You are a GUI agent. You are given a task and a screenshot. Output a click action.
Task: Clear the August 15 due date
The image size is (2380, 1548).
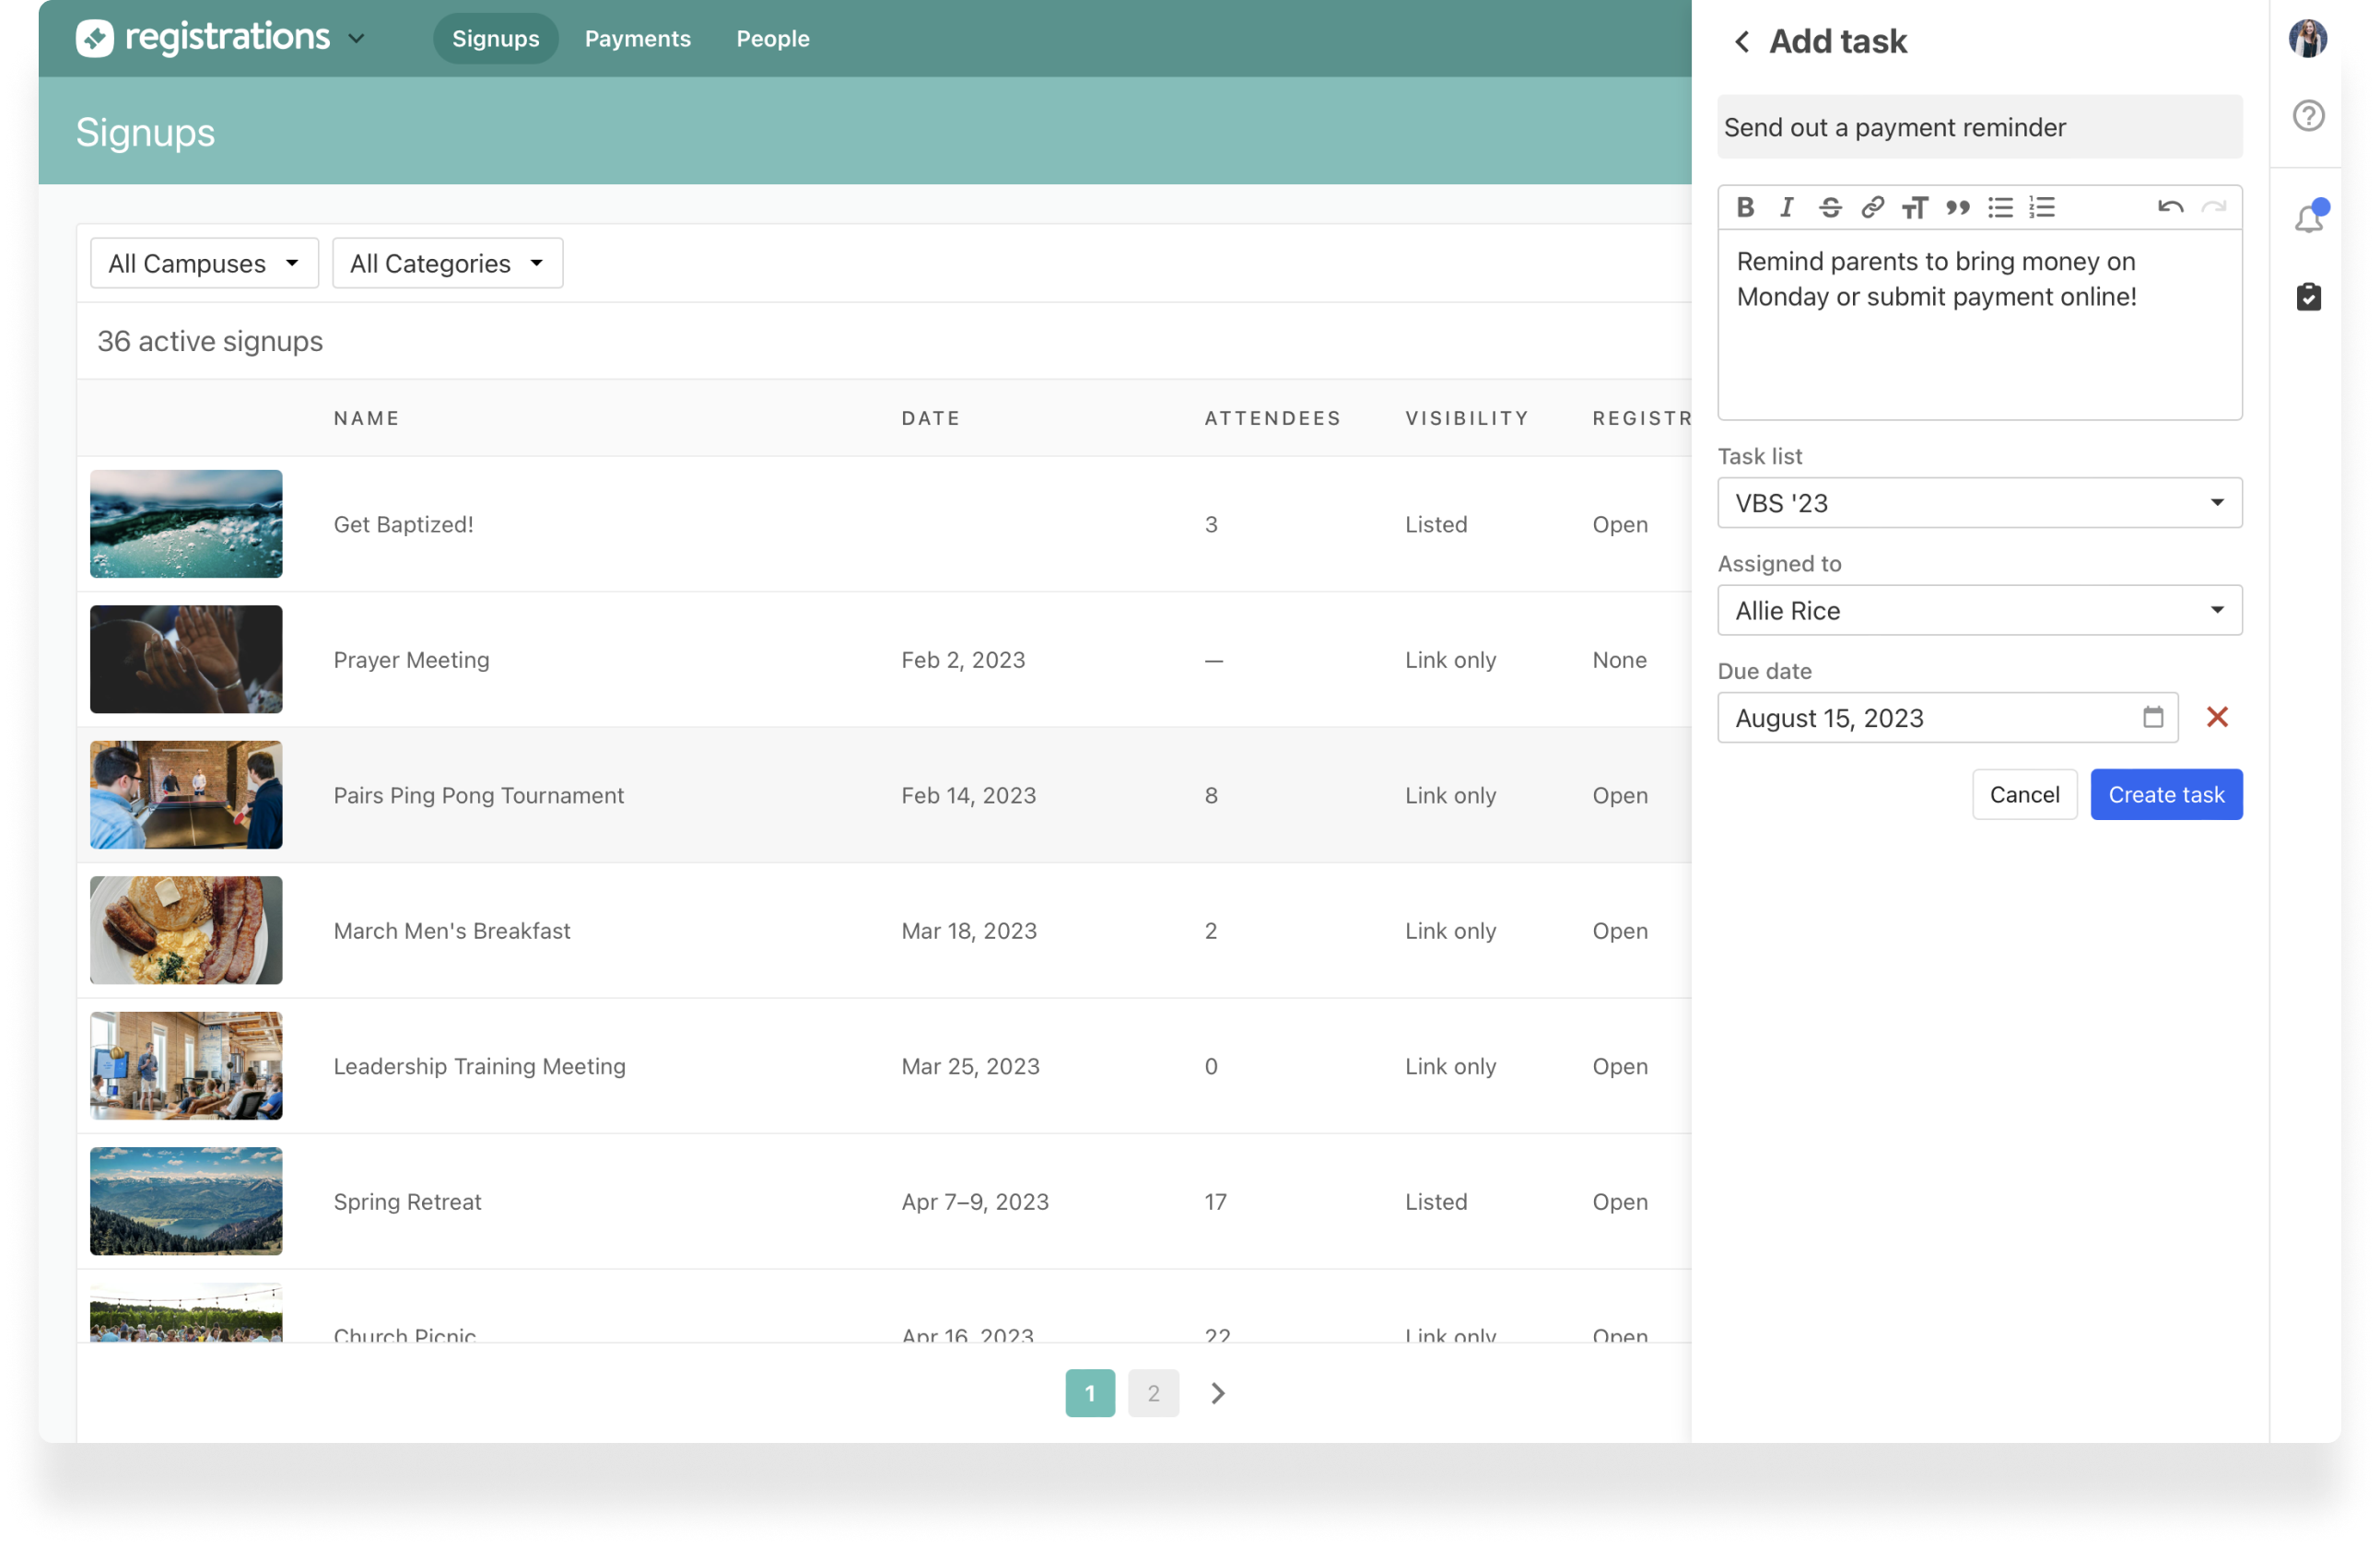point(2217,717)
